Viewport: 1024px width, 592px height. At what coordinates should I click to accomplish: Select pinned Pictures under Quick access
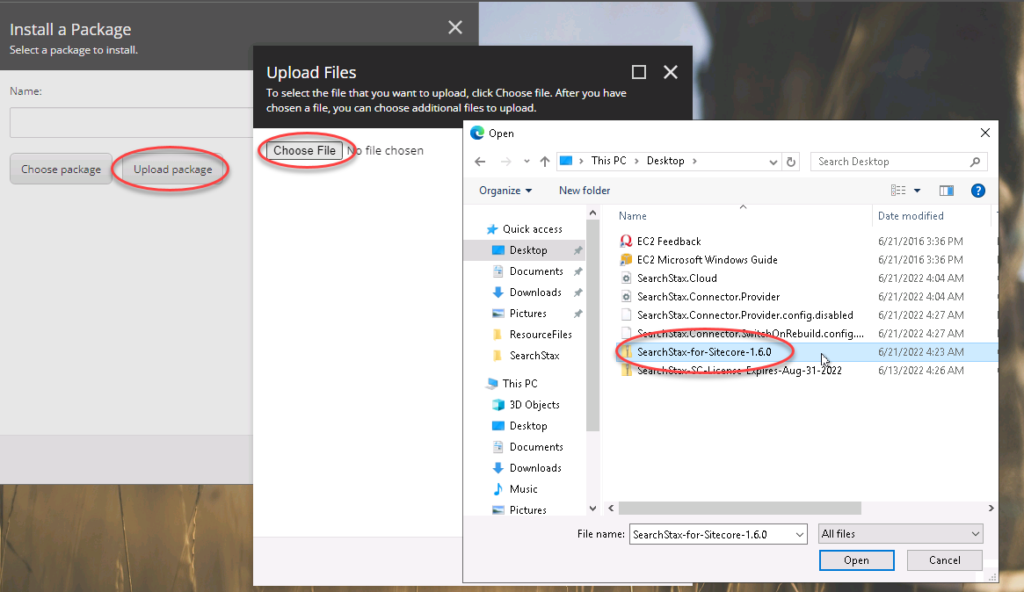pos(519,314)
